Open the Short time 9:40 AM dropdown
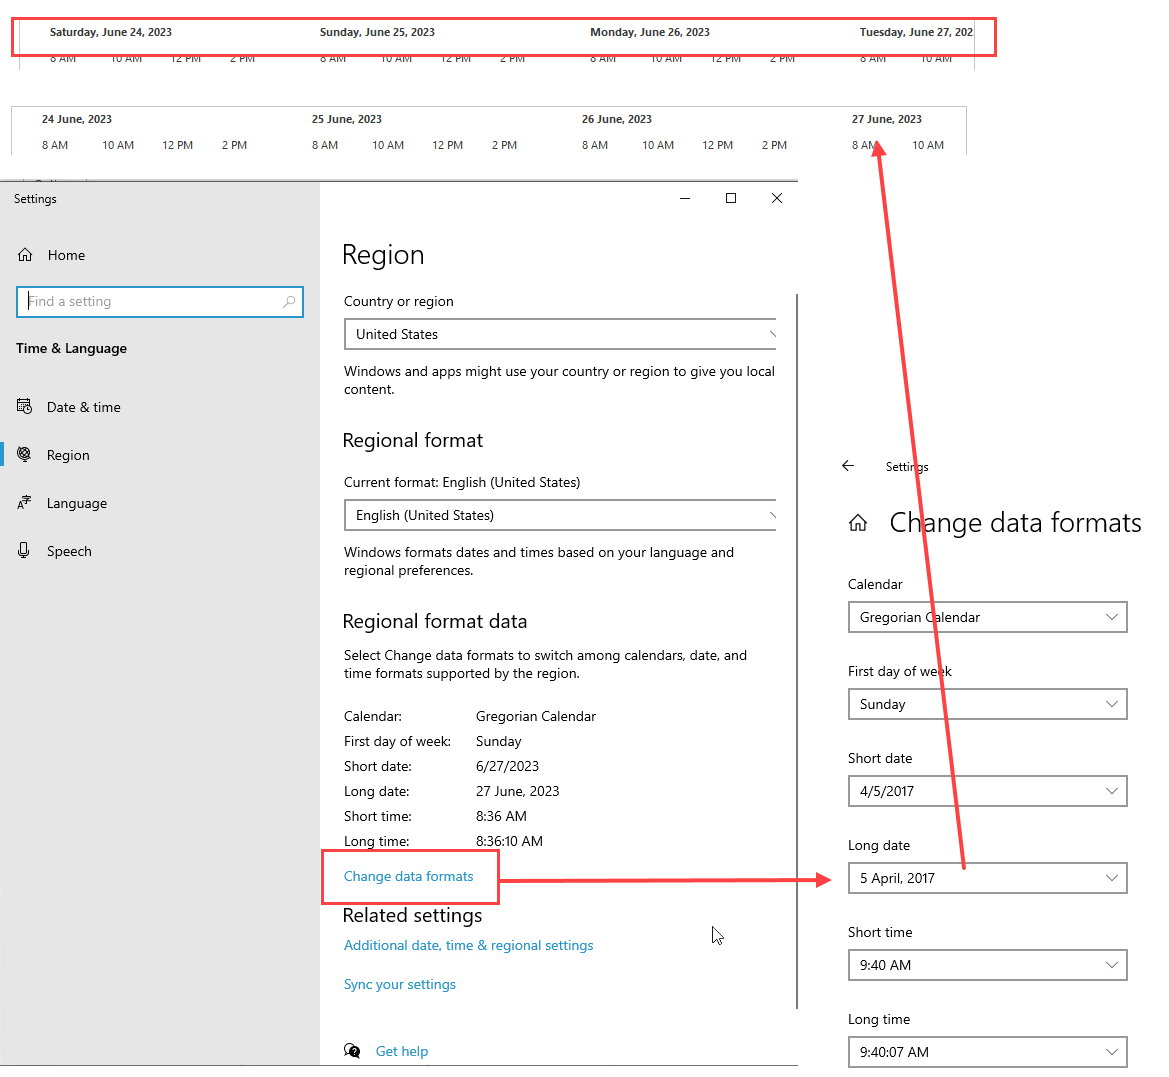 pos(987,965)
